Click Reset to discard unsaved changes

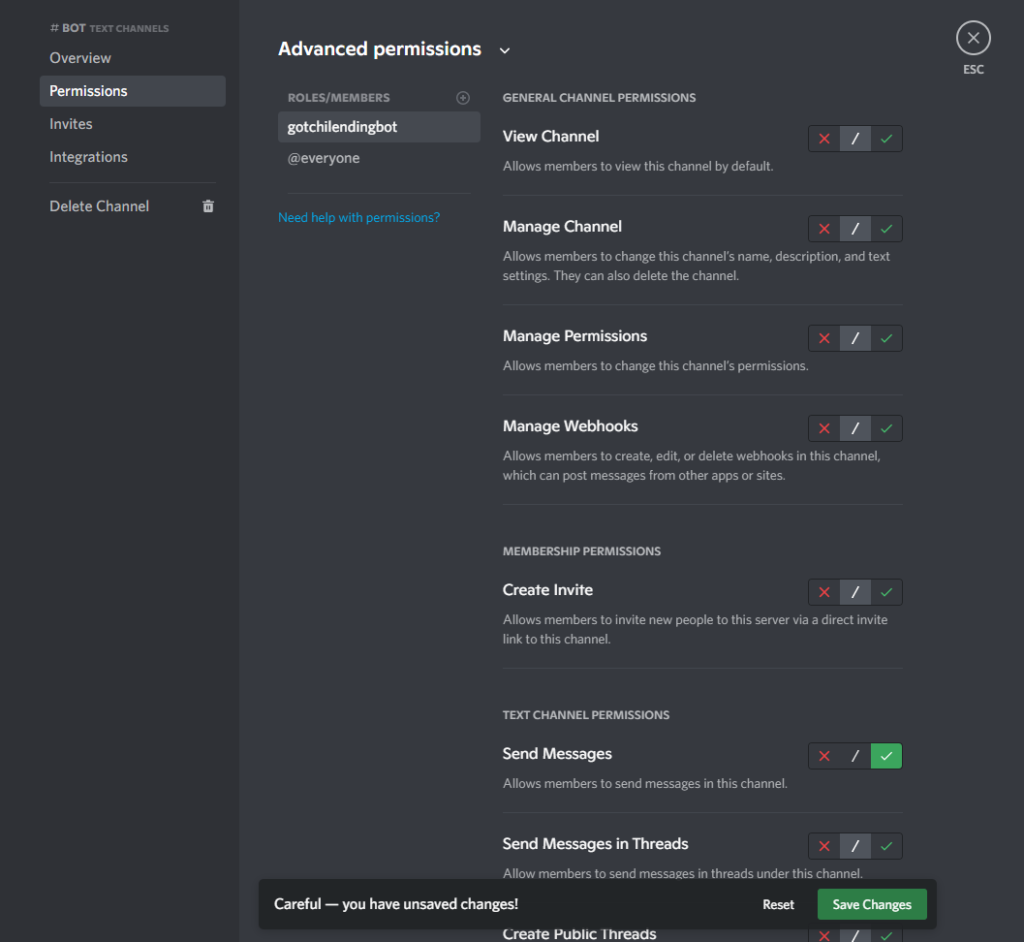(x=778, y=905)
